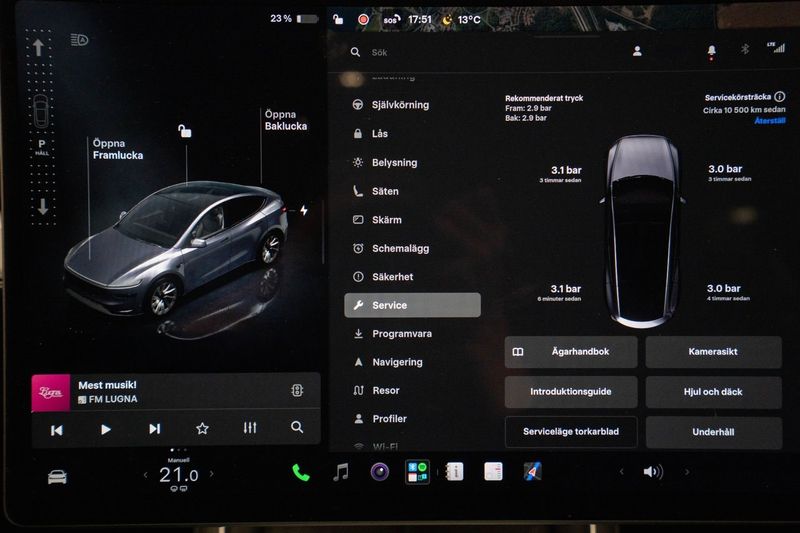Increase cabin temperature with right arrow

212,474
